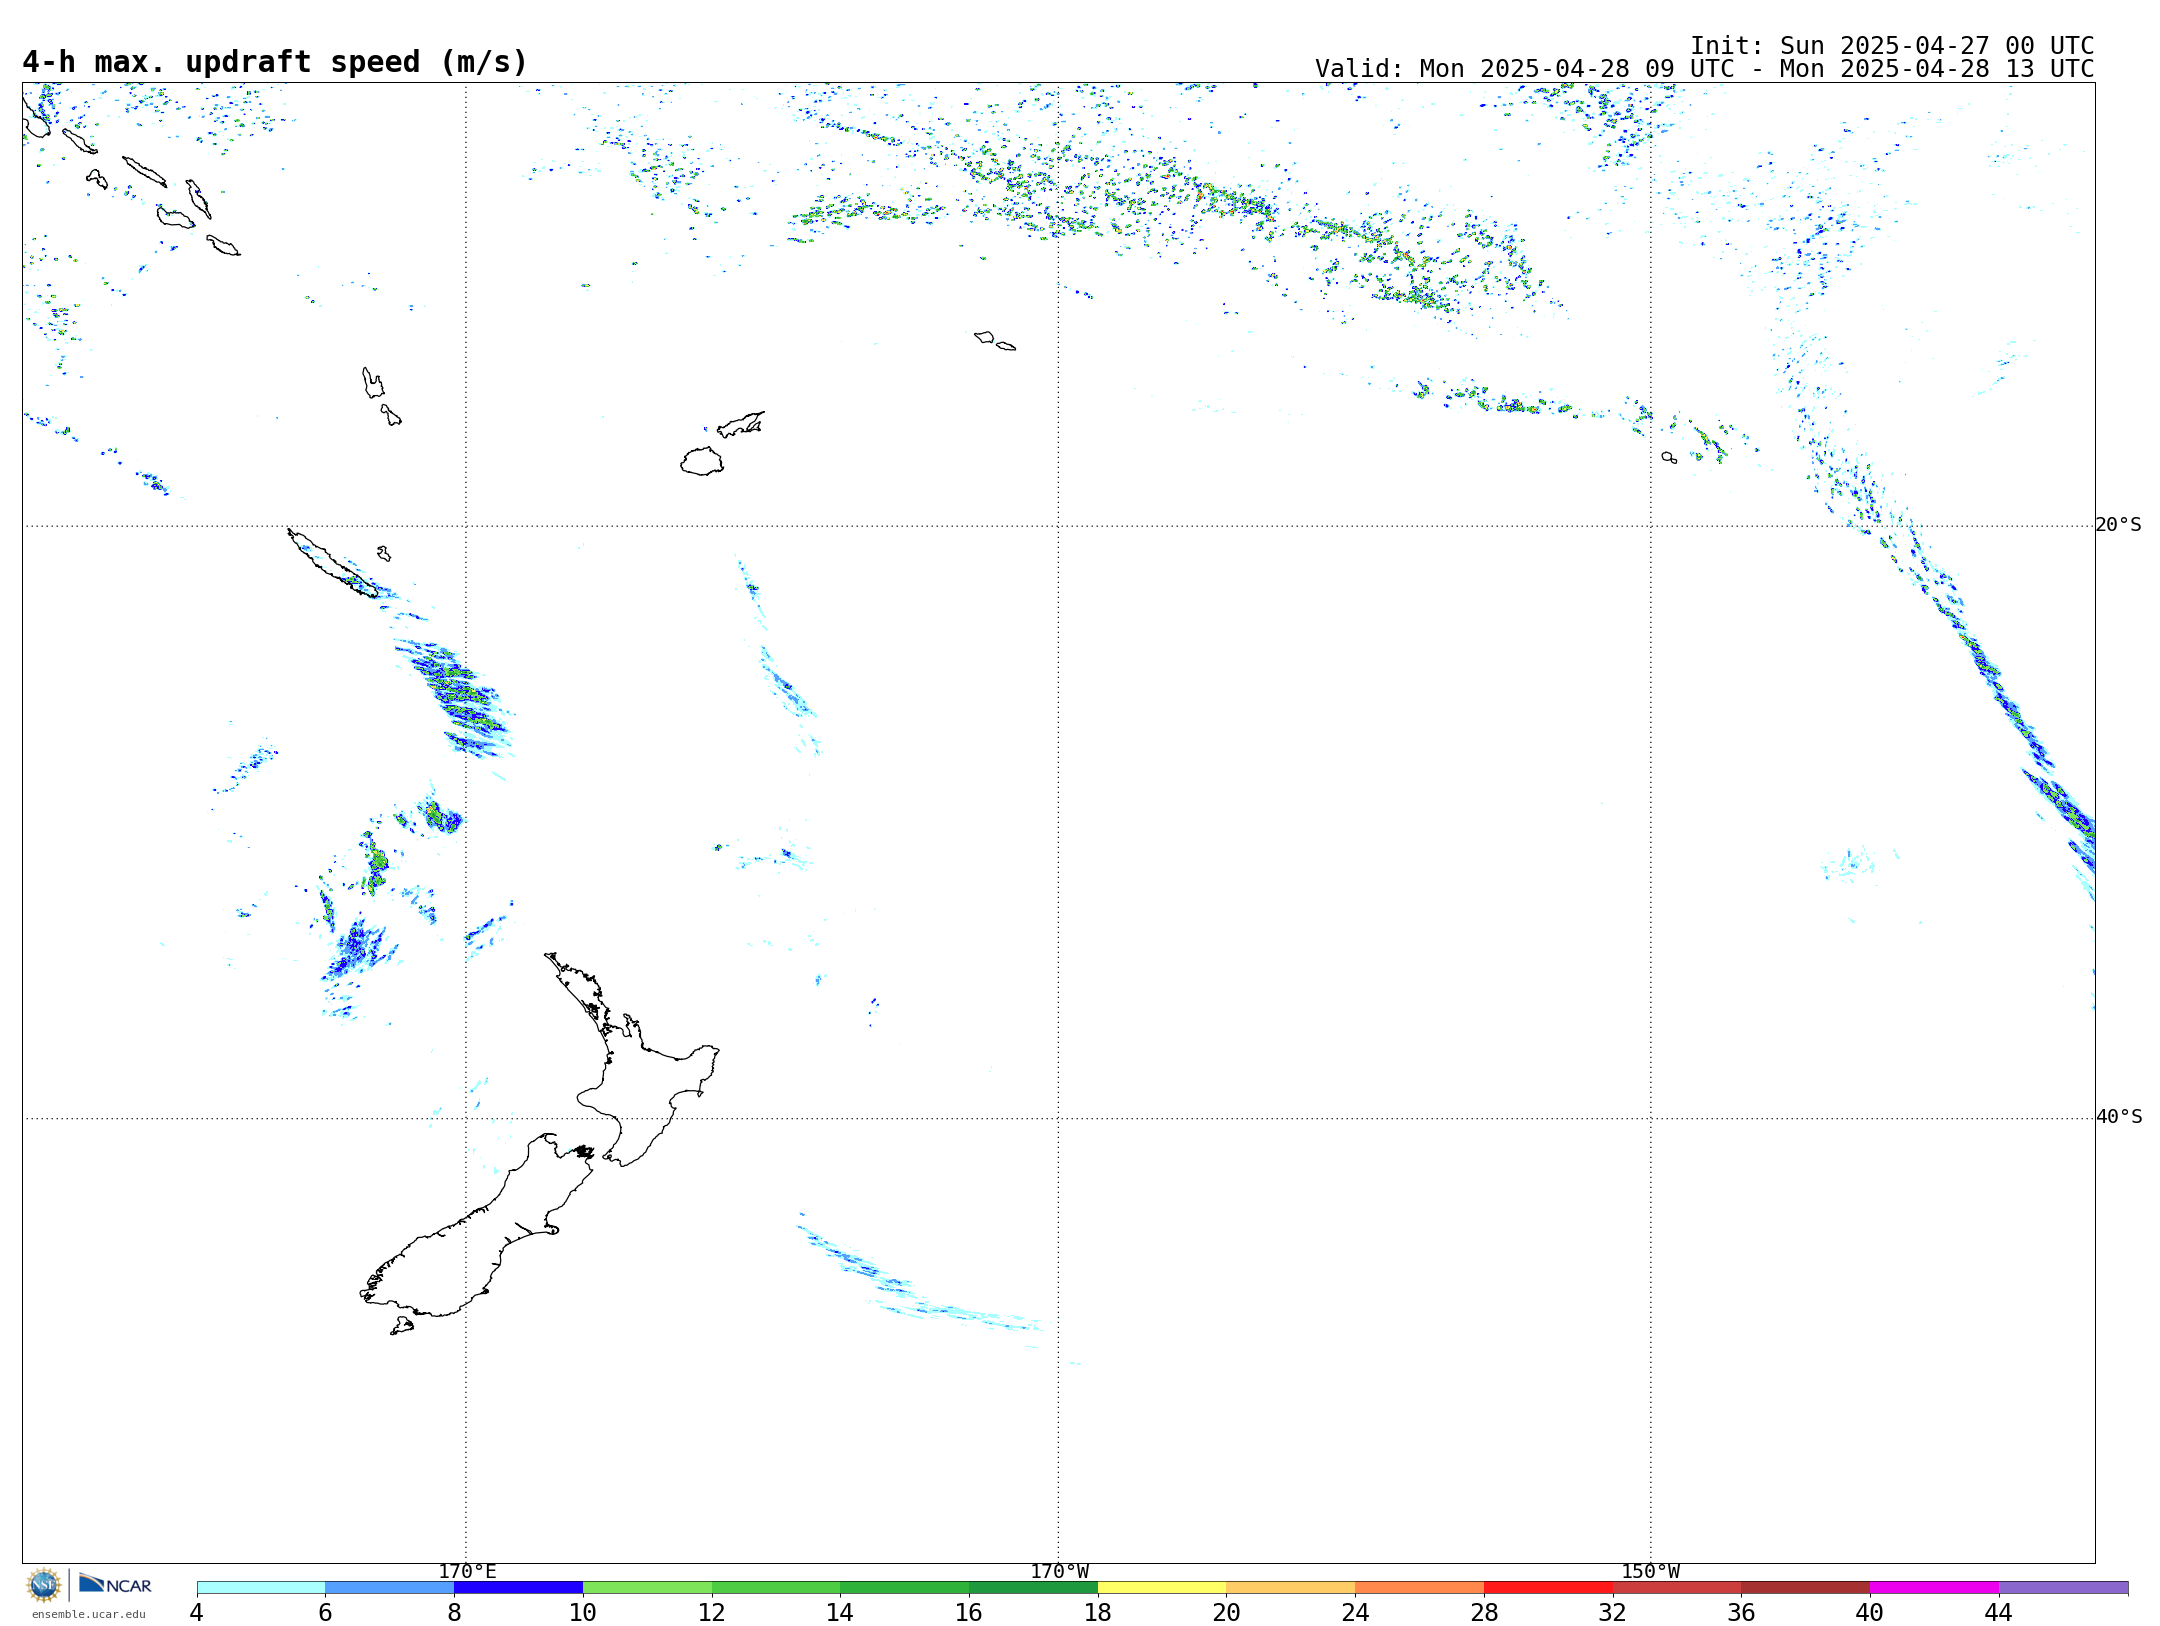
Task: Click colorbar tick label '28'
Action: (x=1484, y=1612)
